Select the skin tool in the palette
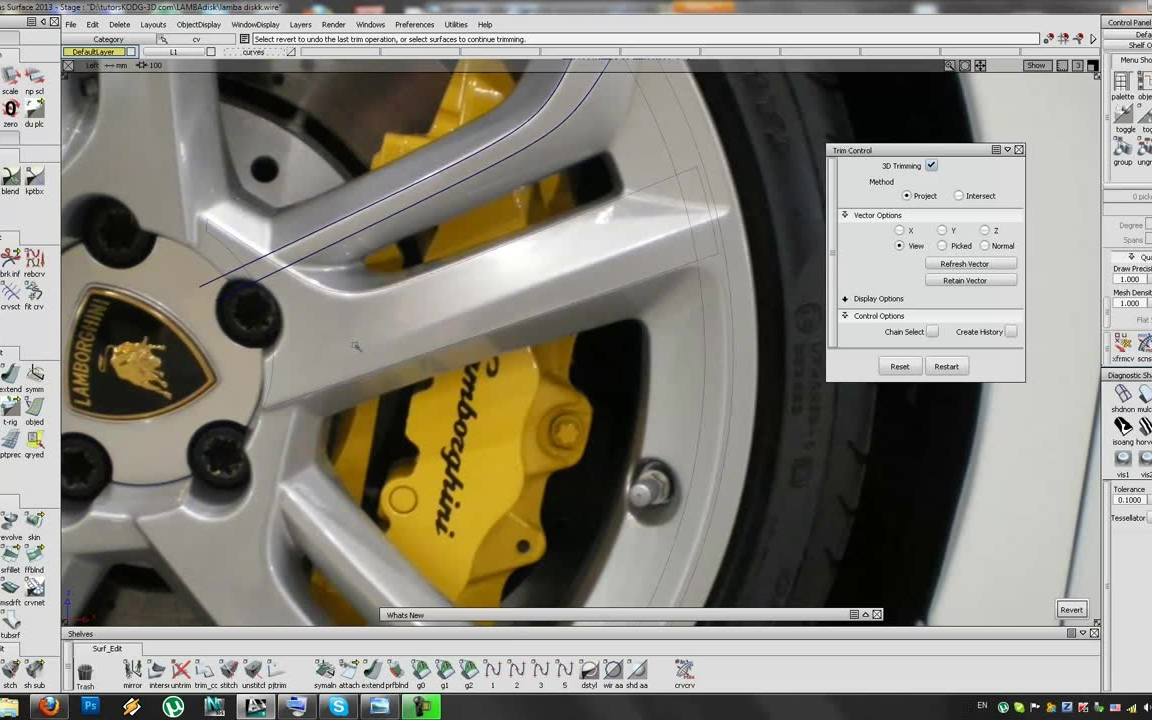 35,520
